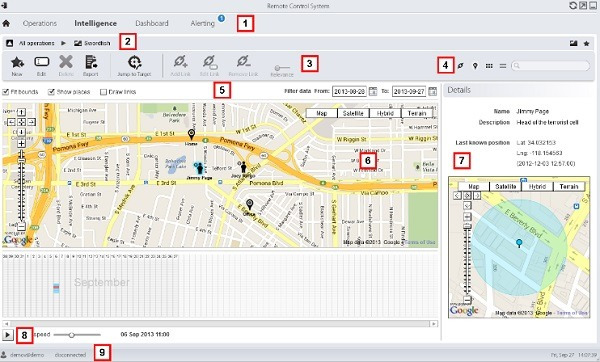The height and width of the screenshot is (362, 600).
Task: Toggle the Show places checkbox
Action: click(52, 92)
